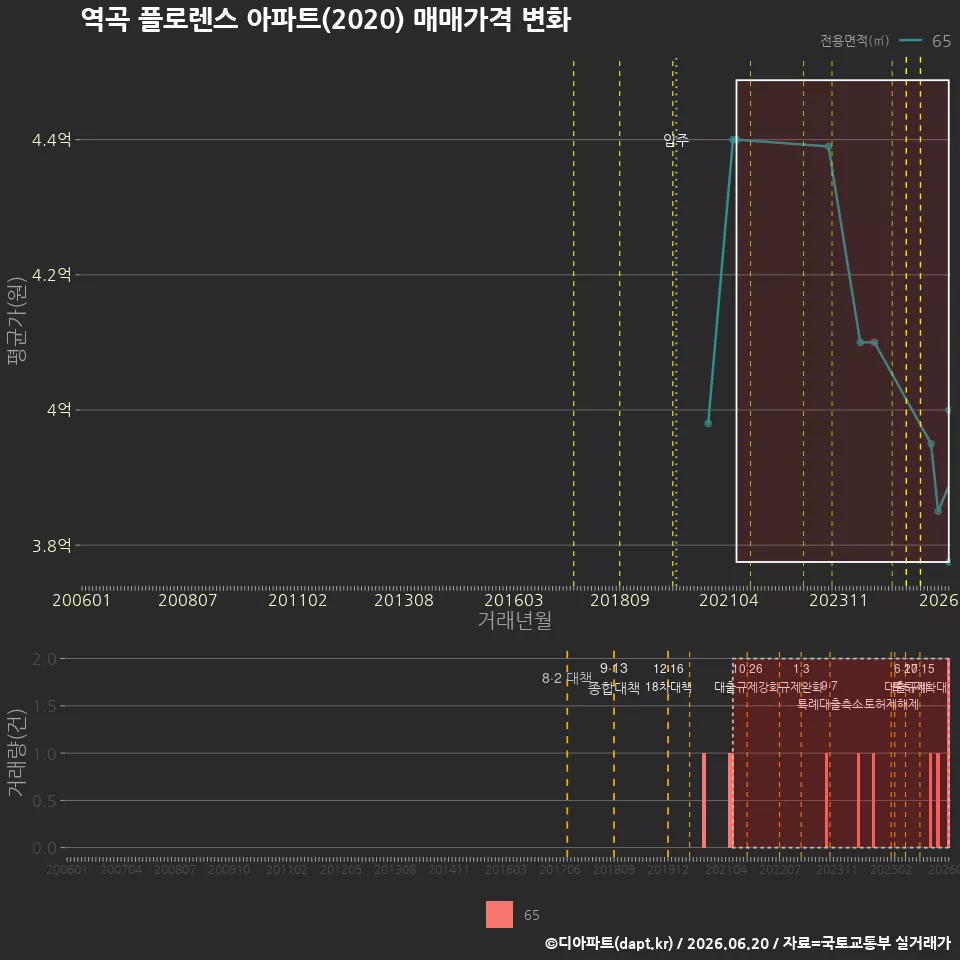The image size is (960, 960).
Task: Click 202311 tick label on price chart
Action: click(x=839, y=600)
